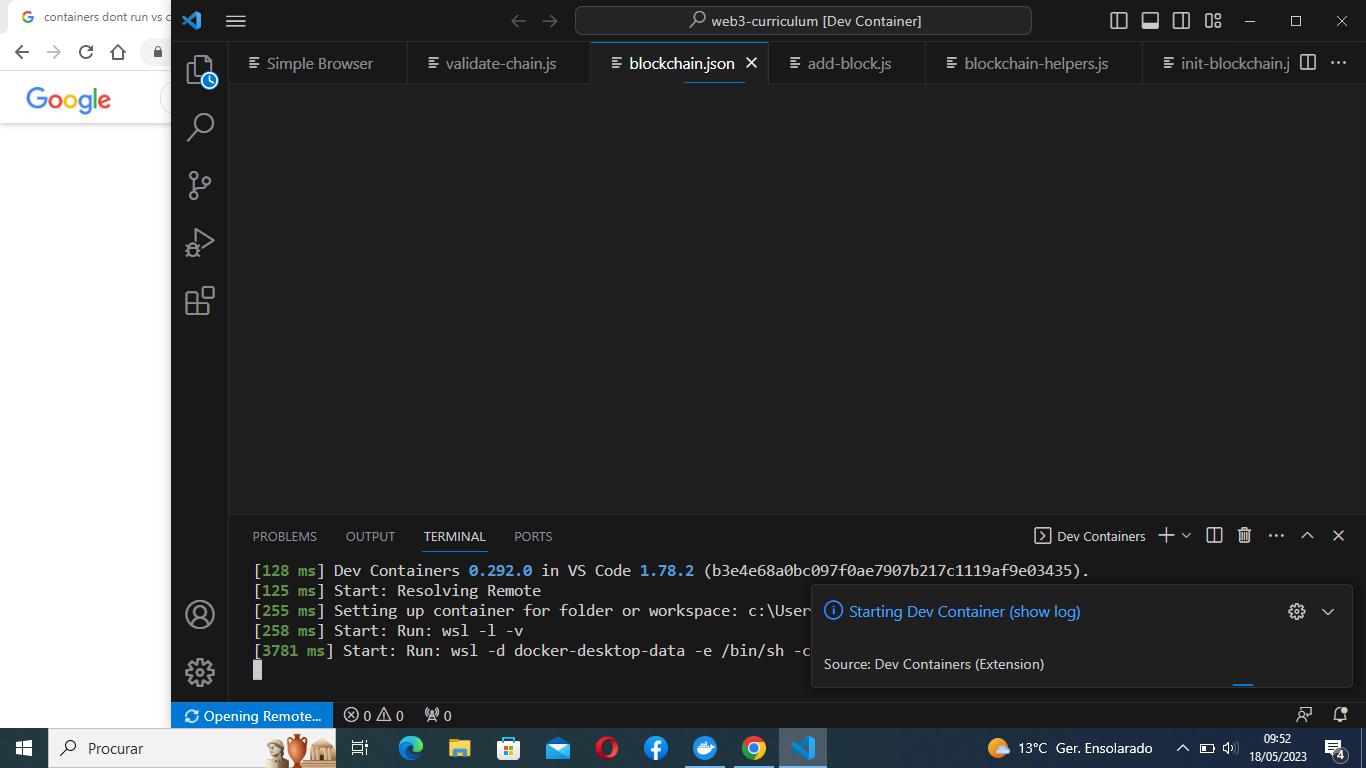
Task: Open the add-block.js editor tab
Action: (846, 62)
